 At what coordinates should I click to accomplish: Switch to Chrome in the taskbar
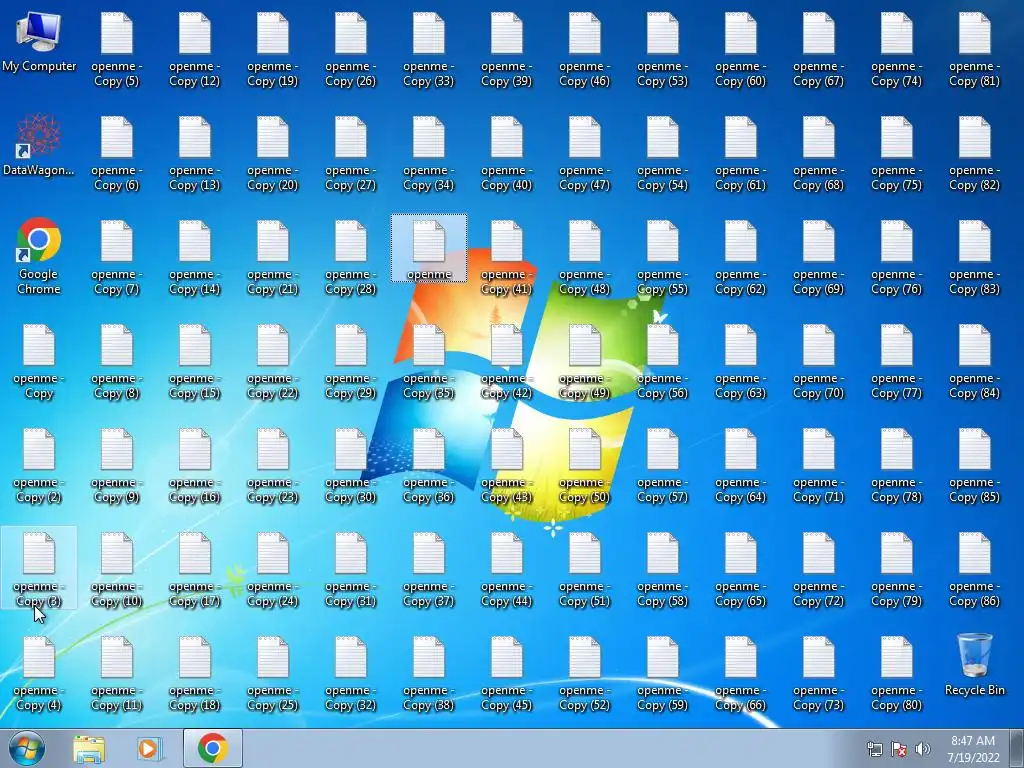213,748
